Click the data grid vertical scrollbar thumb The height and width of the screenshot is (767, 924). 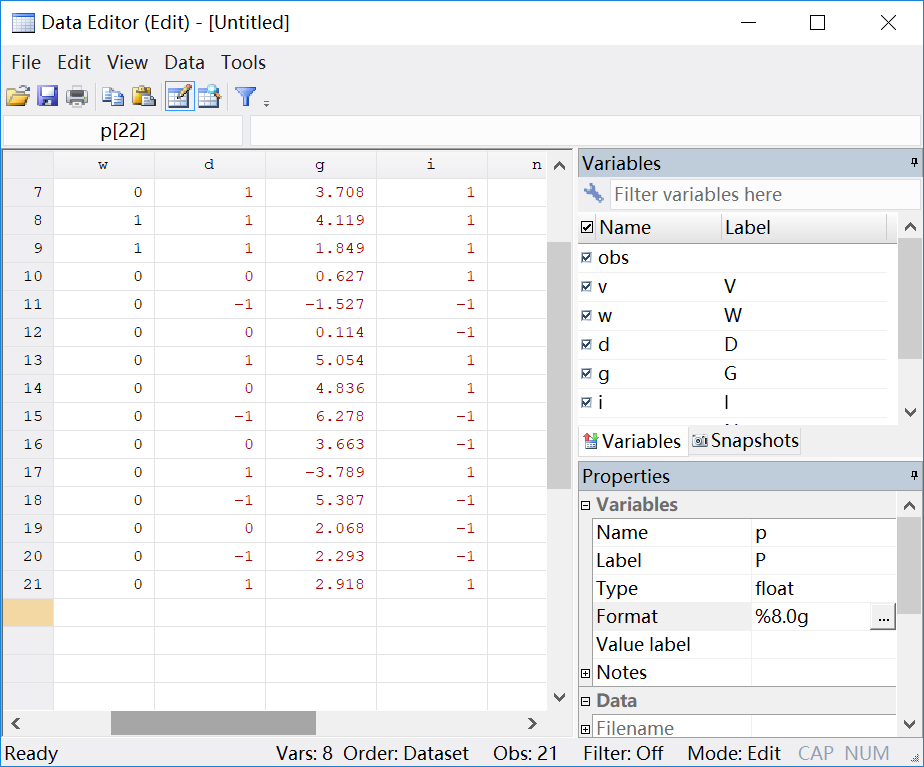coord(559,365)
